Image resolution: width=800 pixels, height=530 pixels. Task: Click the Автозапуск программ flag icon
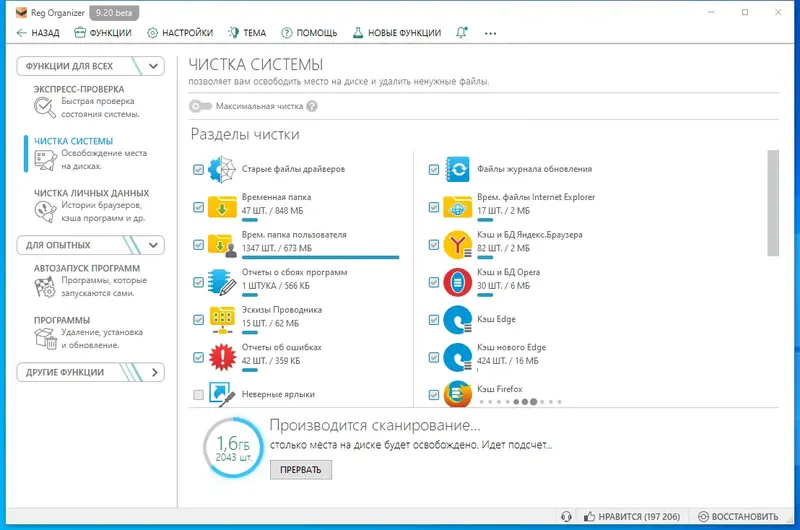tap(45, 287)
